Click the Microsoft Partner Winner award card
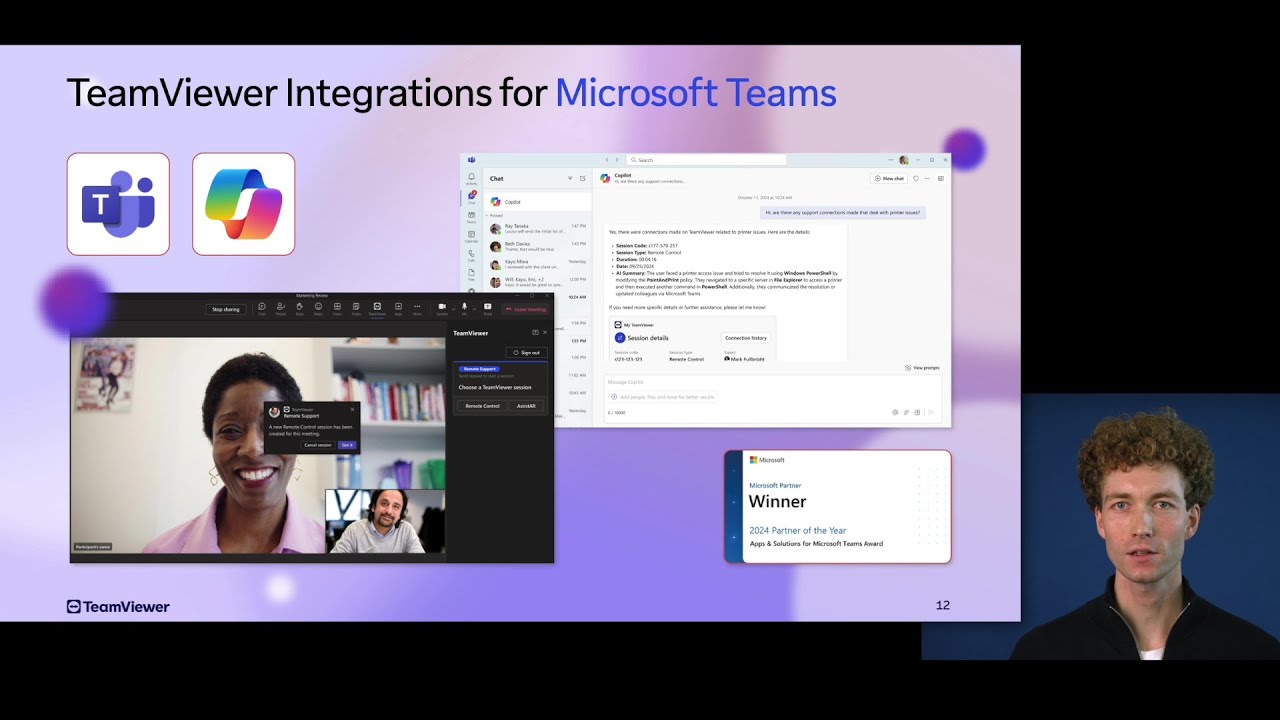The width and height of the screenshot is (1280, 720). [838, 506]
